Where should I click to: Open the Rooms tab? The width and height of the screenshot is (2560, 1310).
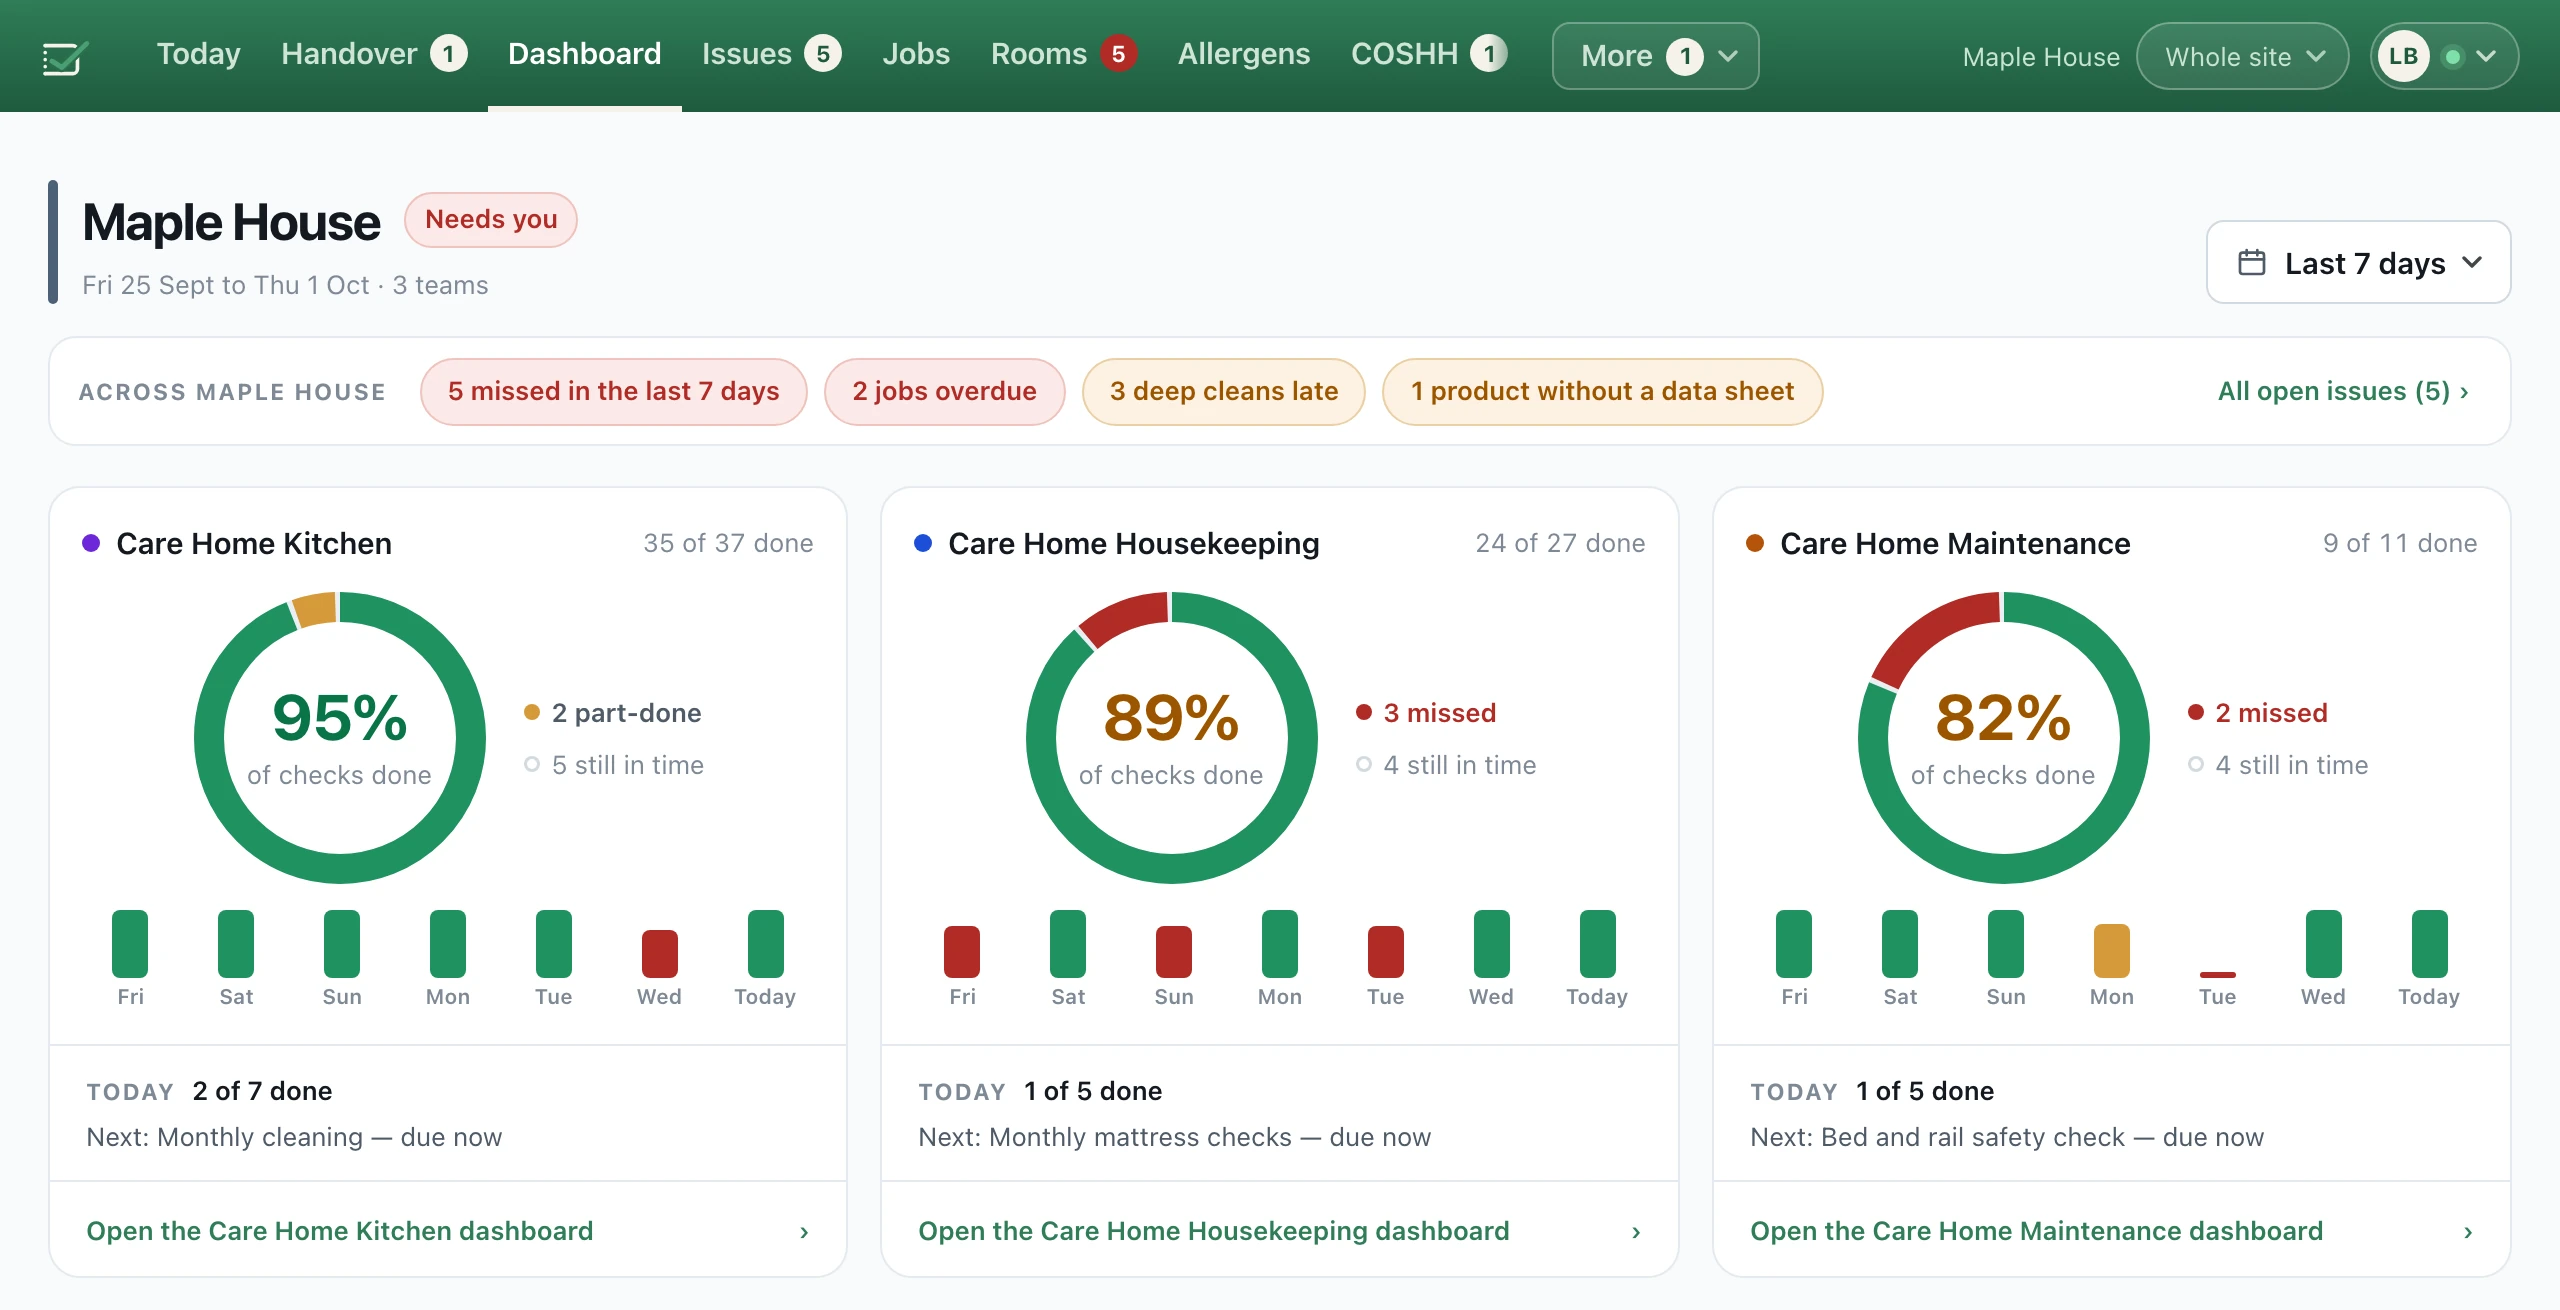(1063, 54)
